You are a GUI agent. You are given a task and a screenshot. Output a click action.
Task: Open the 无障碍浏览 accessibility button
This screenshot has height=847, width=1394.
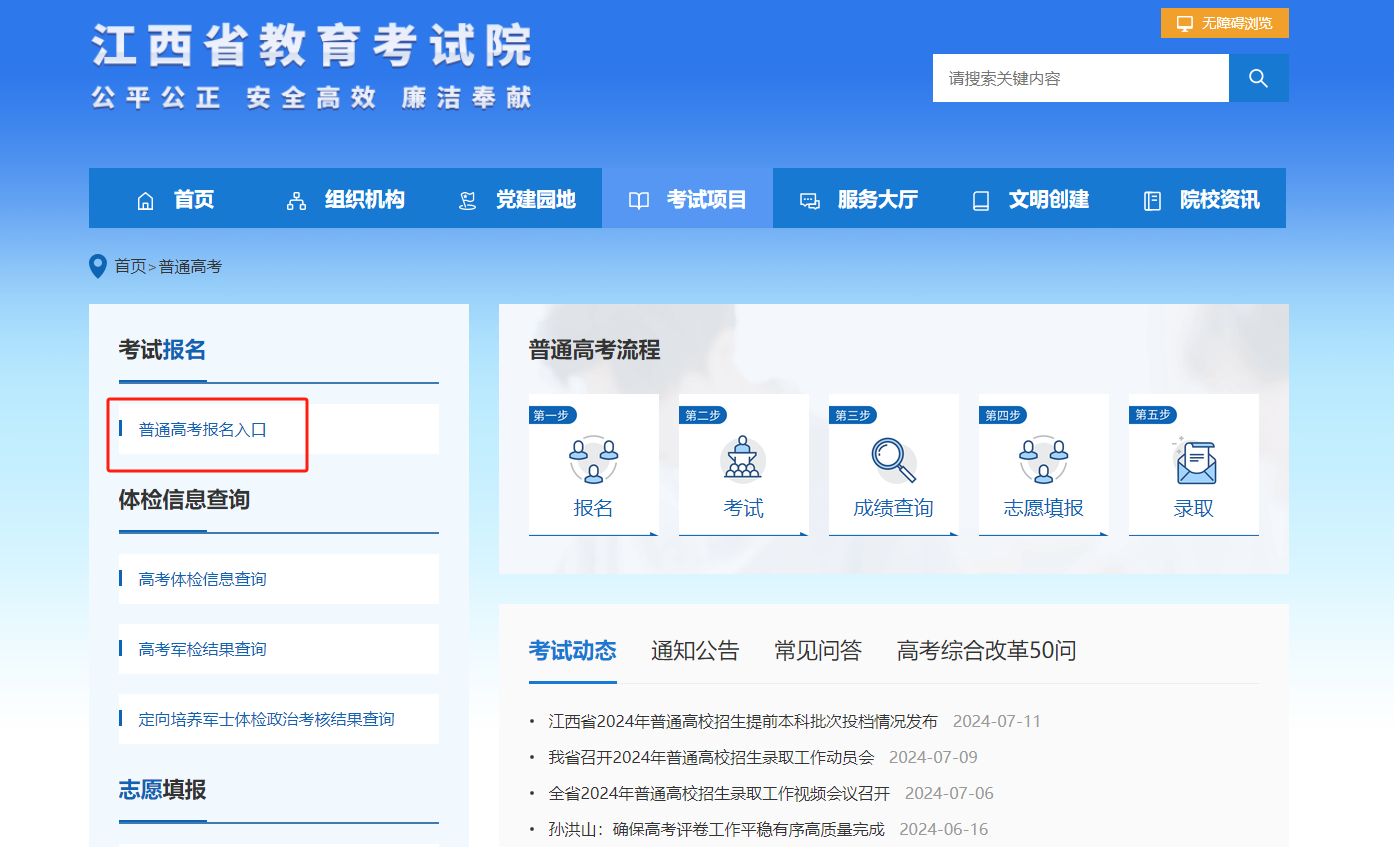1225,23
